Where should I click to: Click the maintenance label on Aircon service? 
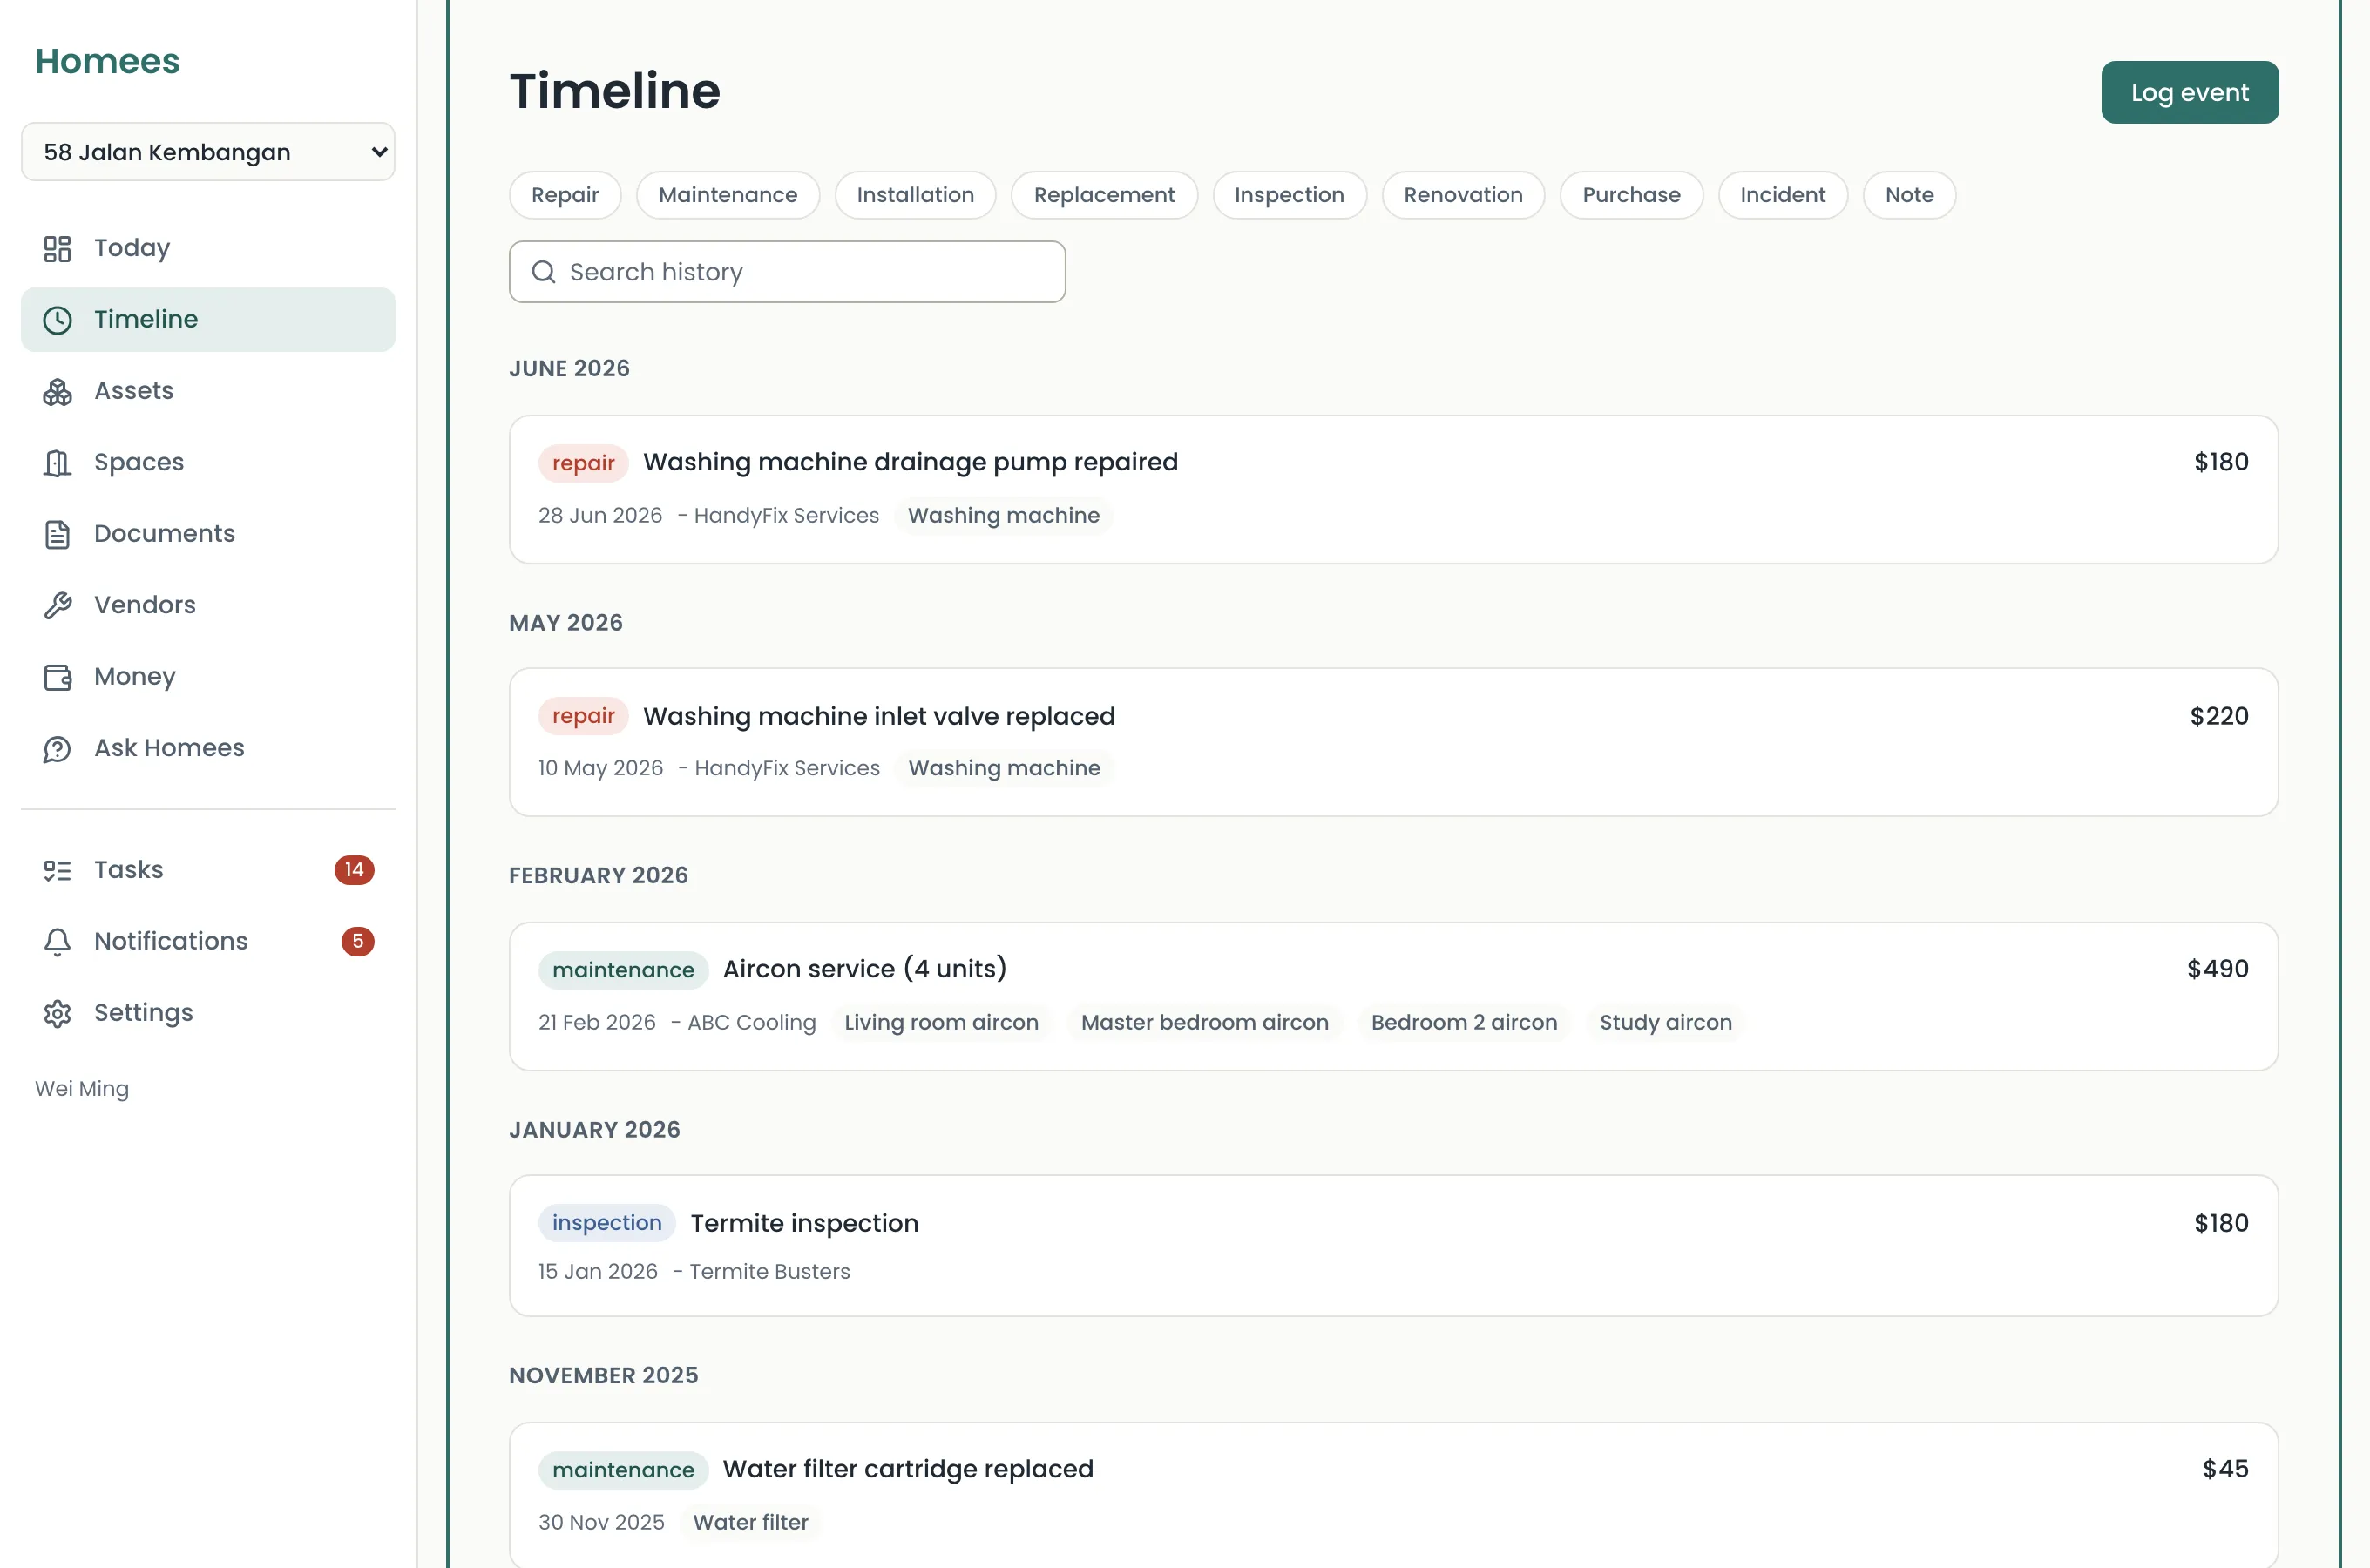click(623, 970)
